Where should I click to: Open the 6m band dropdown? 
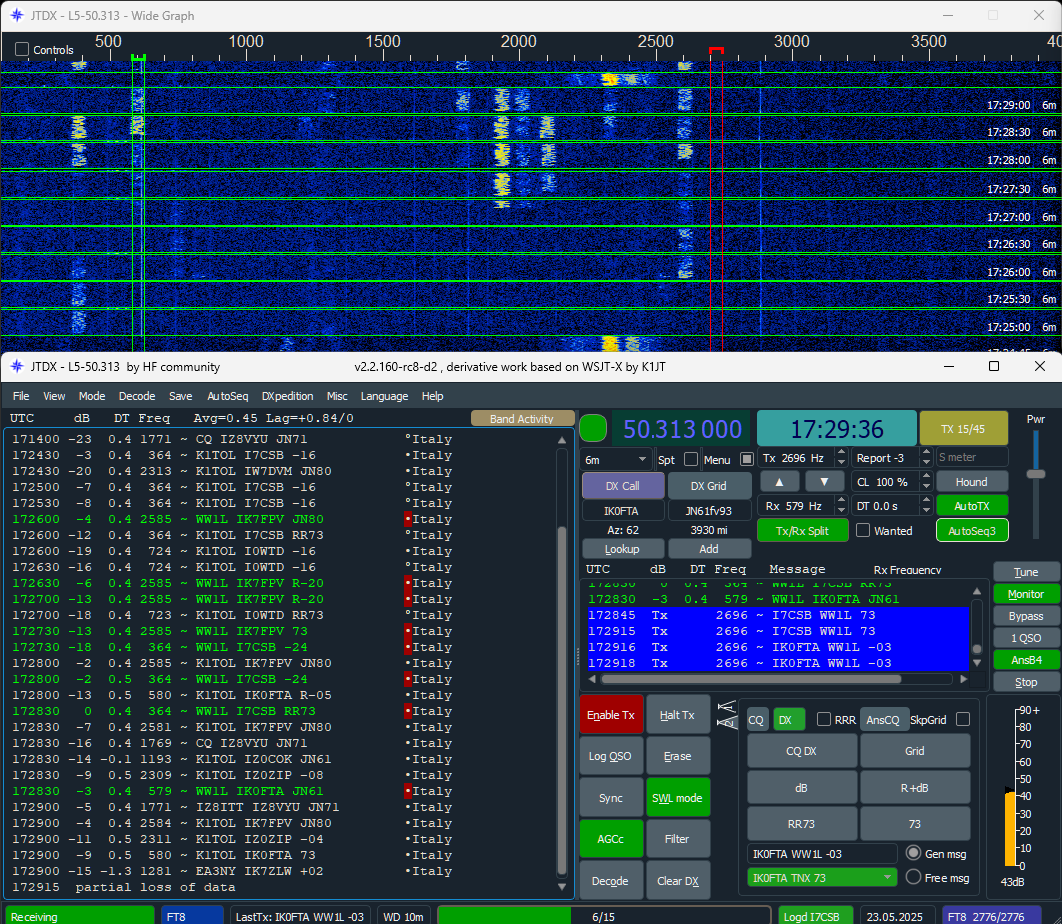pyautogui.click(x=616, y=460)
